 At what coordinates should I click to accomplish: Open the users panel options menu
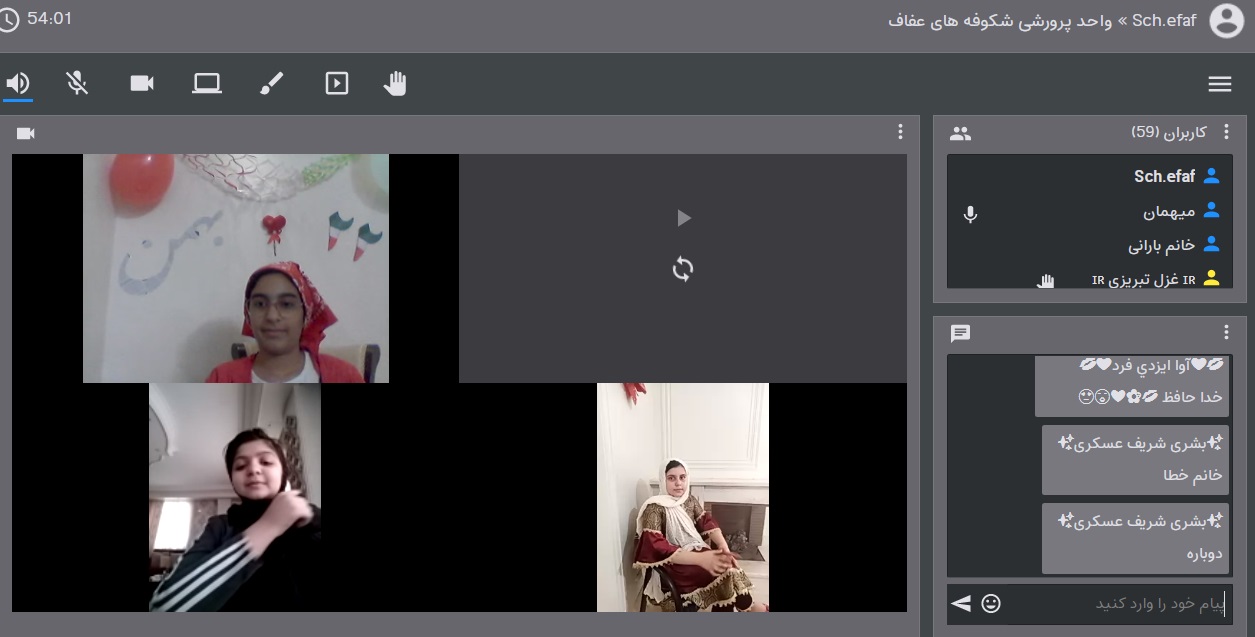point(1227,132)
